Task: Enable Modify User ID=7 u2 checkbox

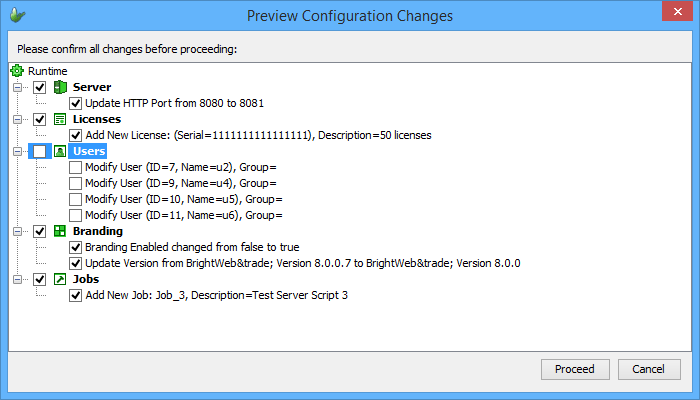Action: click(x=76, y=167)
